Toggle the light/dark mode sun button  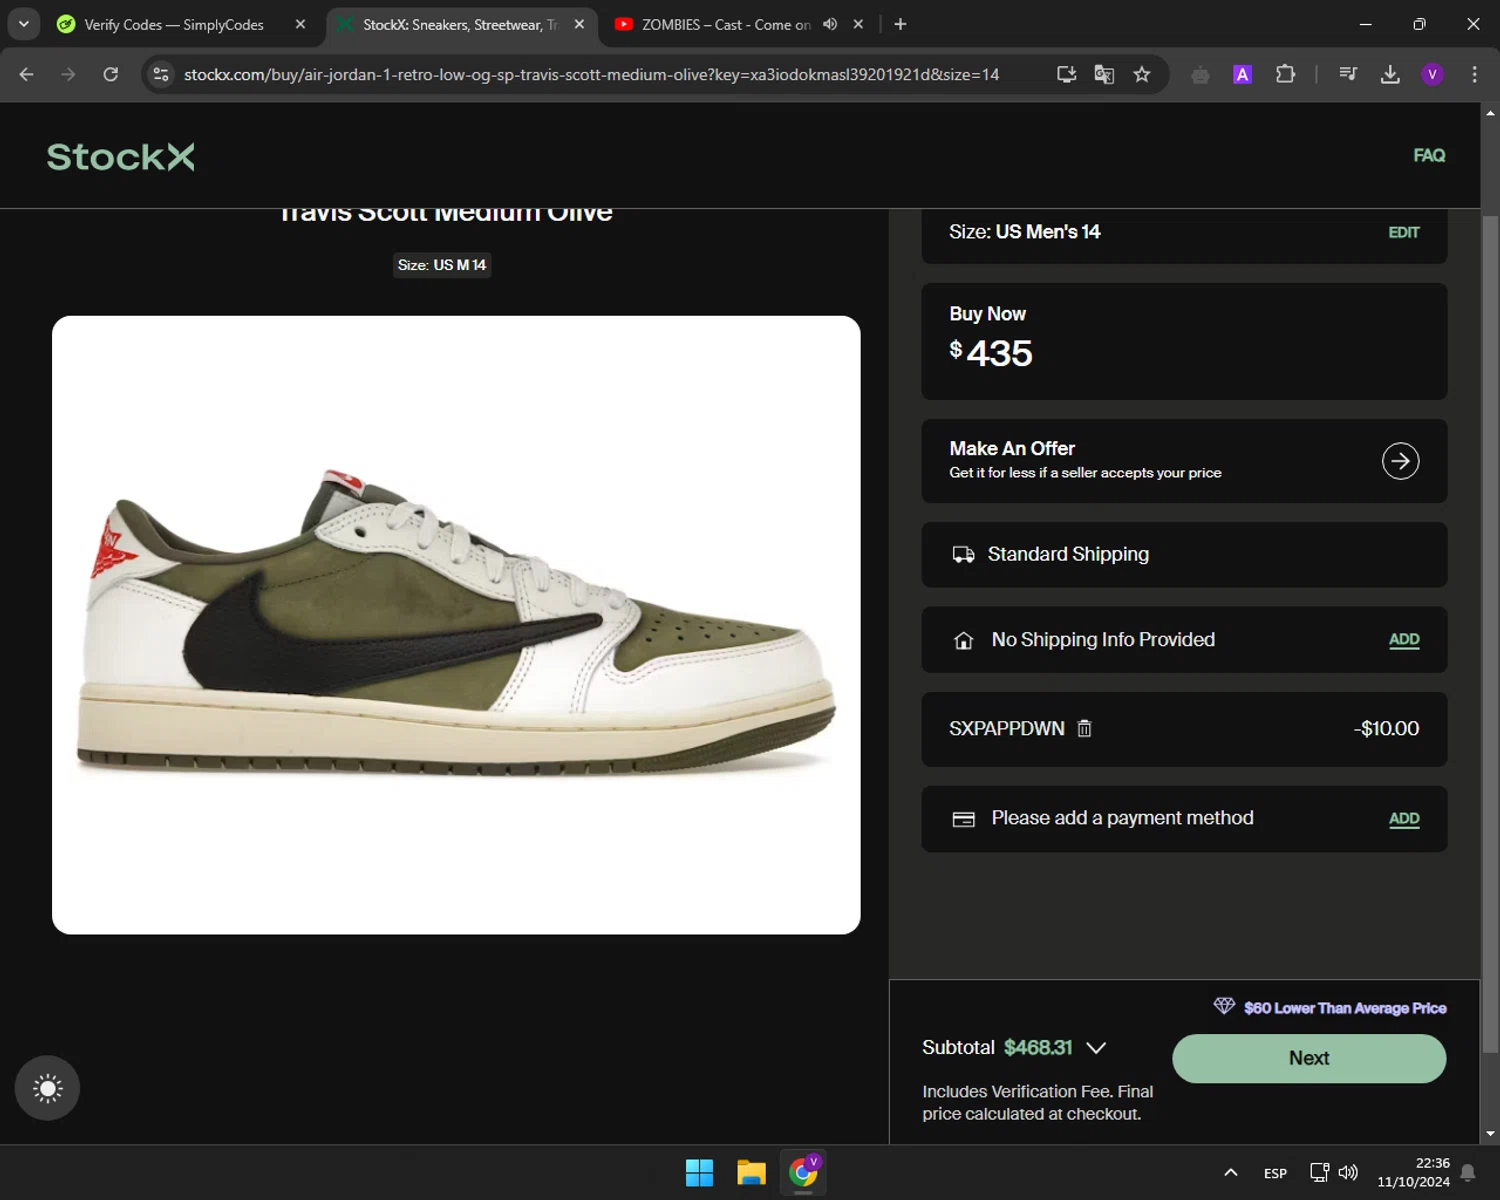(x=47, y=1088)
